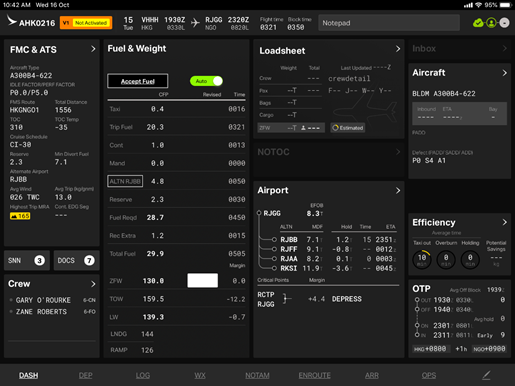Tap the Trip Fuel 20.3 value

coord(155,127)
